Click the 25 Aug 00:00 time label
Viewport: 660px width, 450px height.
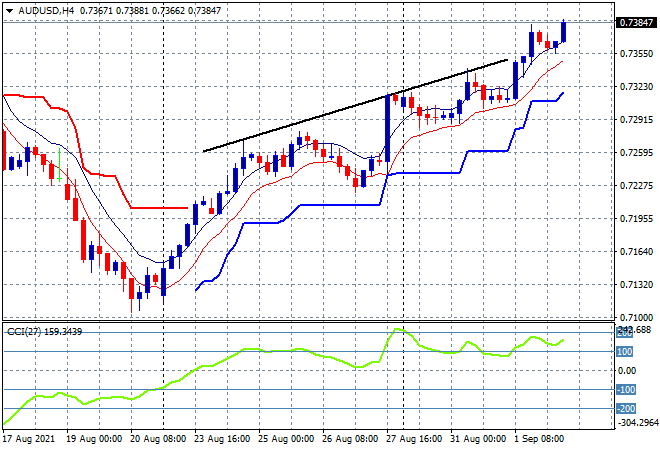pos(286,439)
